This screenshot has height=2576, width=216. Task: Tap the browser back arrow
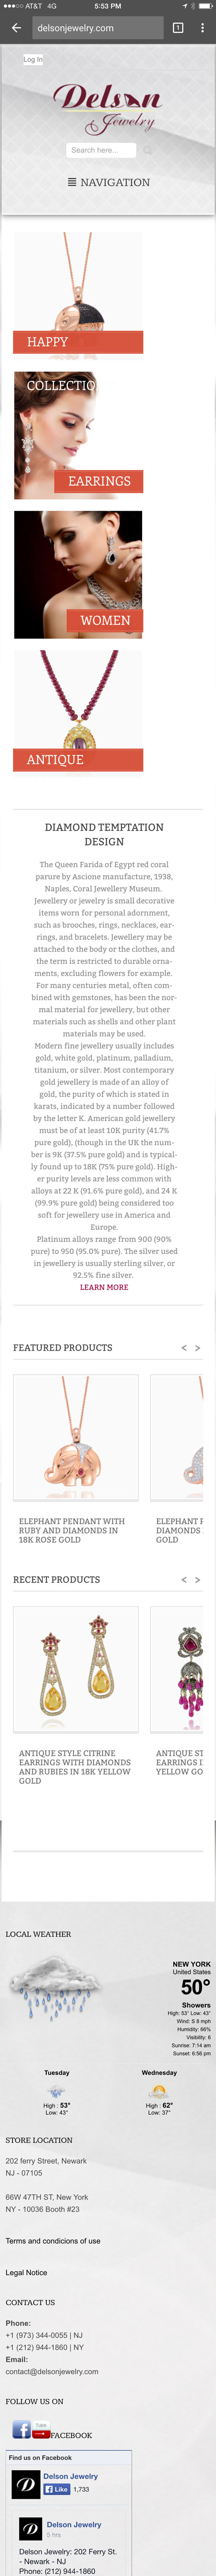[x=16, y=28]
